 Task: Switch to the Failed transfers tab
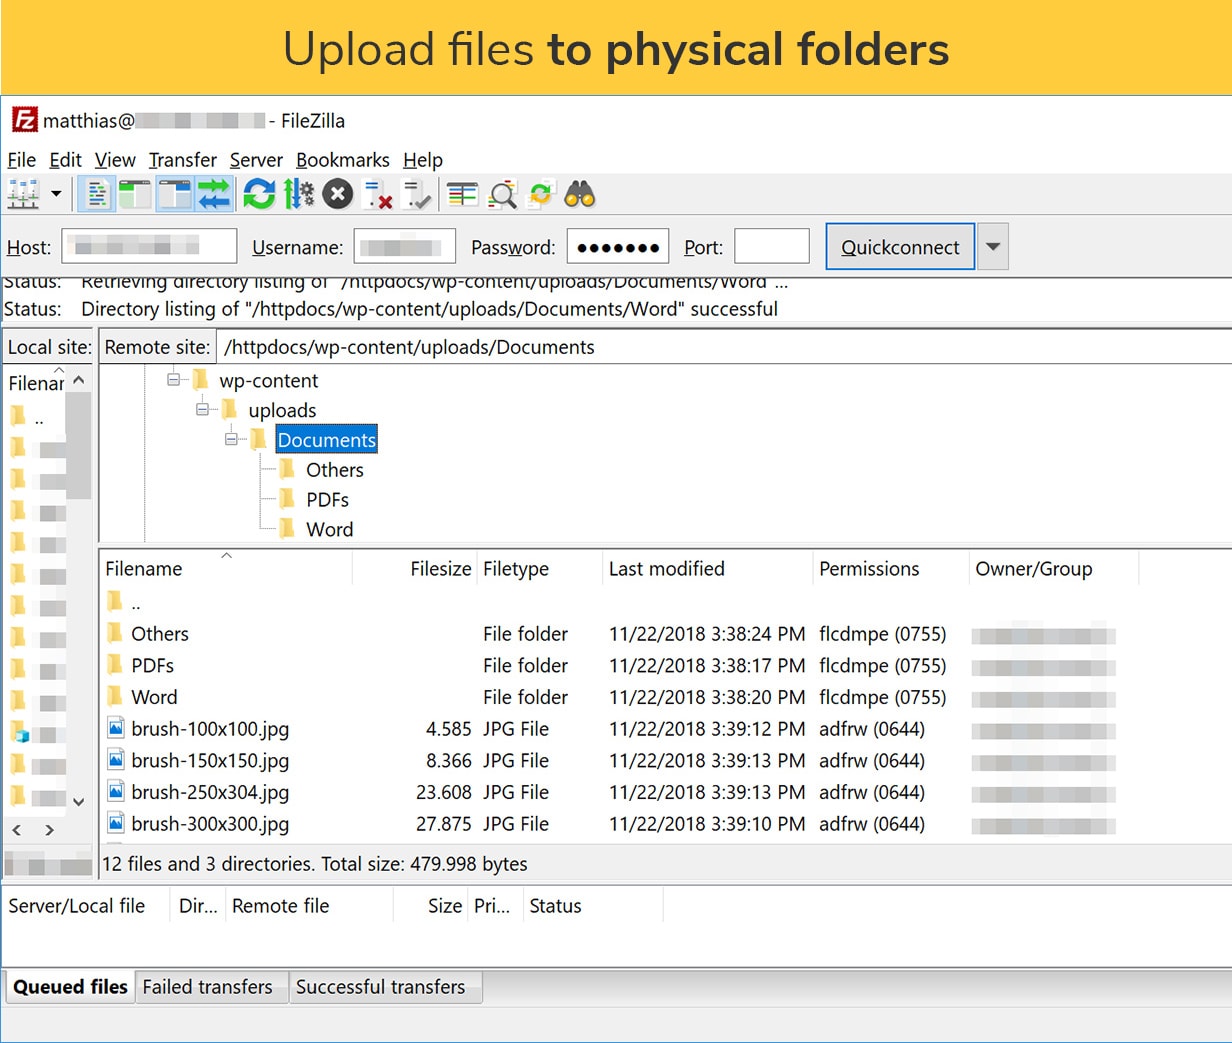pyautogui.click(x=207, y=987)
